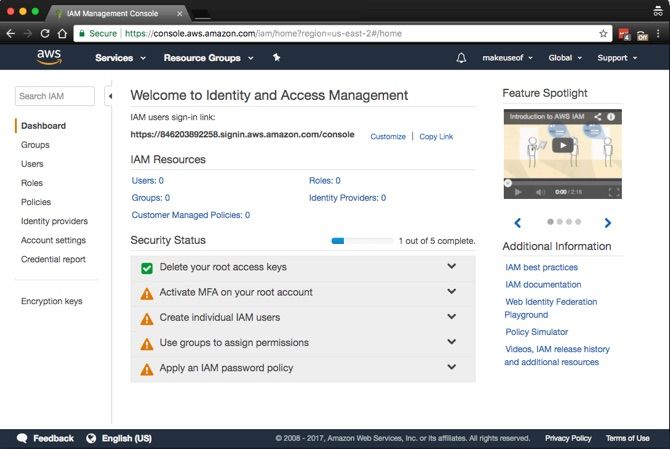Play the Introduction to AWS IAM video
The width and height of the screenshot is (670, 449).
click(563, 145)
